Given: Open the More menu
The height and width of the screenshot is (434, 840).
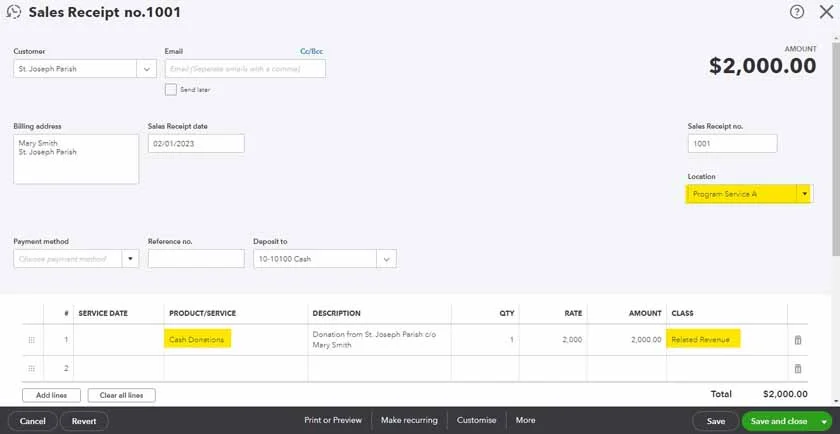Looking at the screenshot, I should (x=526, y=421).
